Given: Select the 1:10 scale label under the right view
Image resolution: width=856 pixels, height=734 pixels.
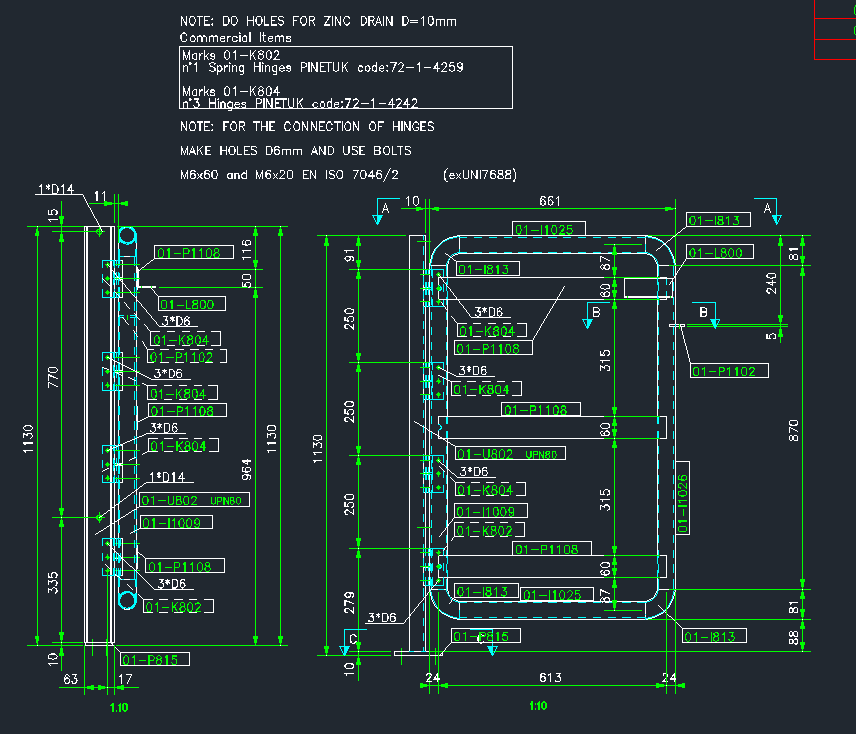Looking at the screenshot, I should point(537,706).
